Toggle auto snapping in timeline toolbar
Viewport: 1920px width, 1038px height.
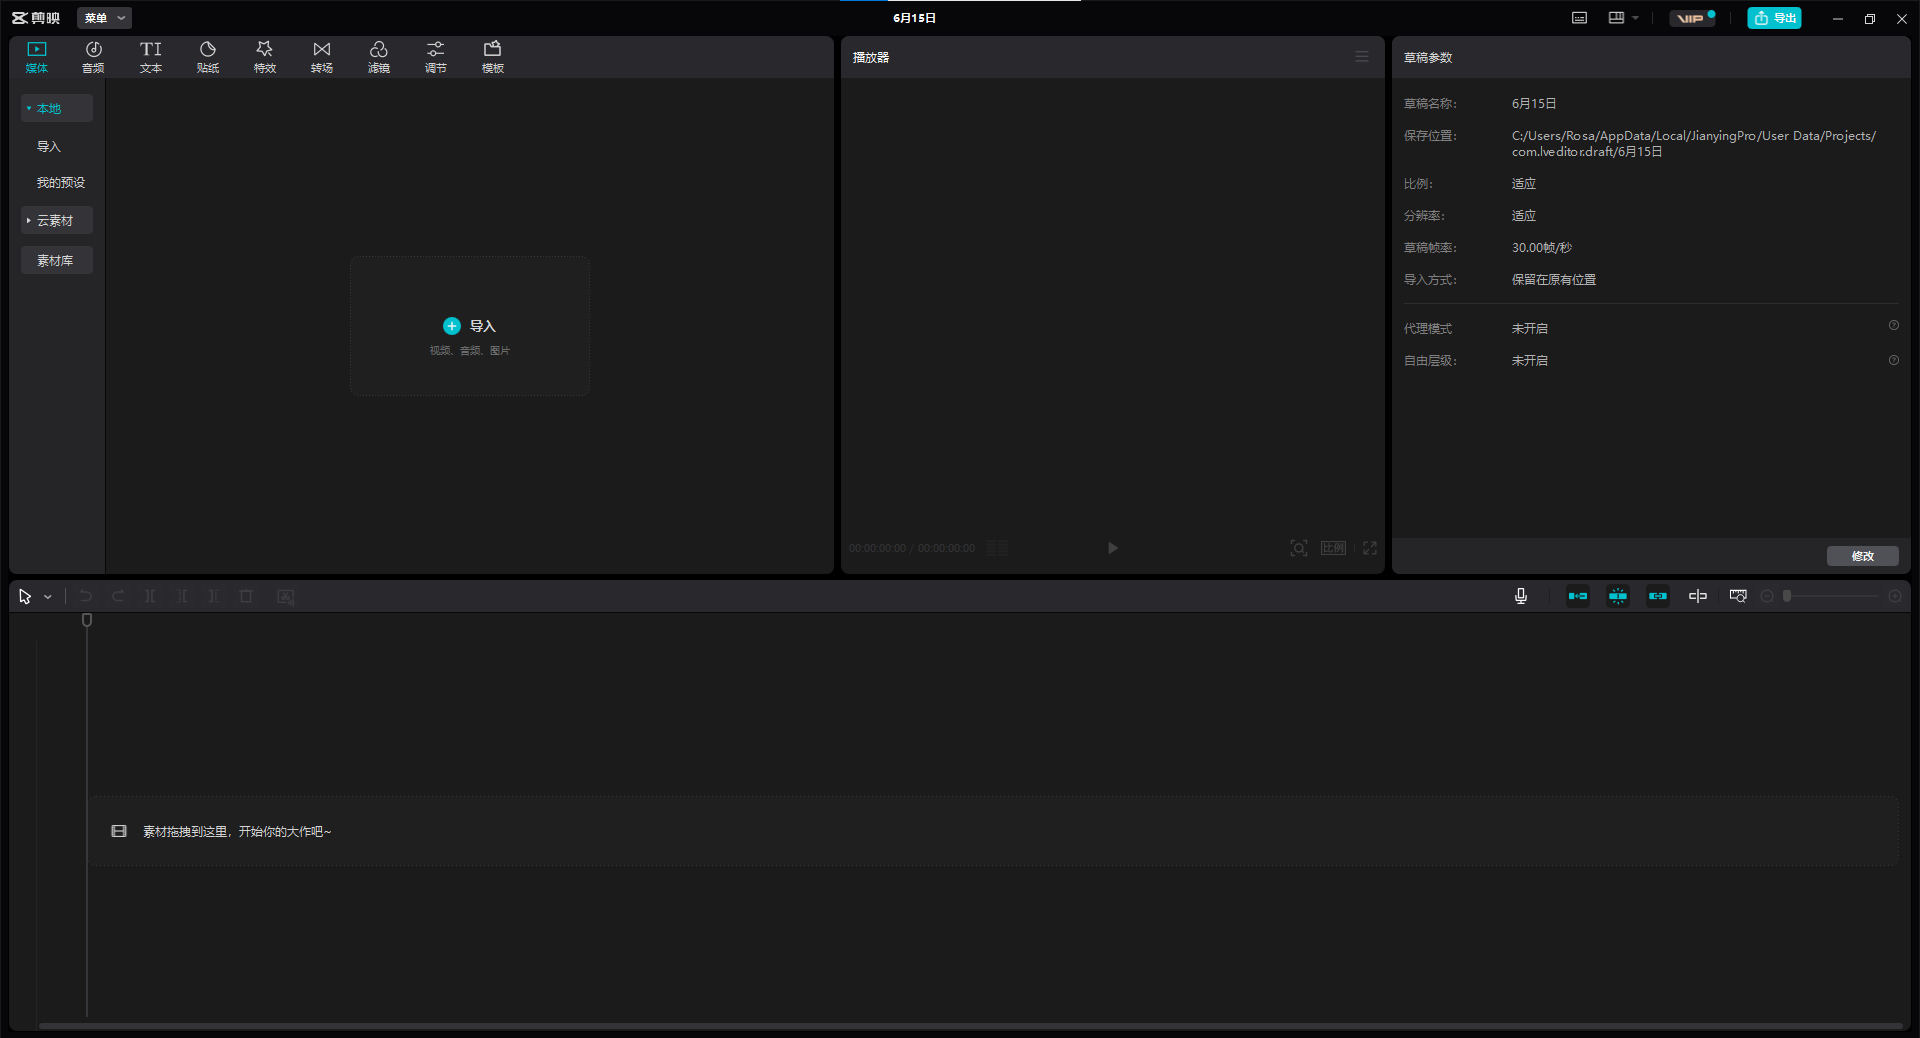(1618, 596)
